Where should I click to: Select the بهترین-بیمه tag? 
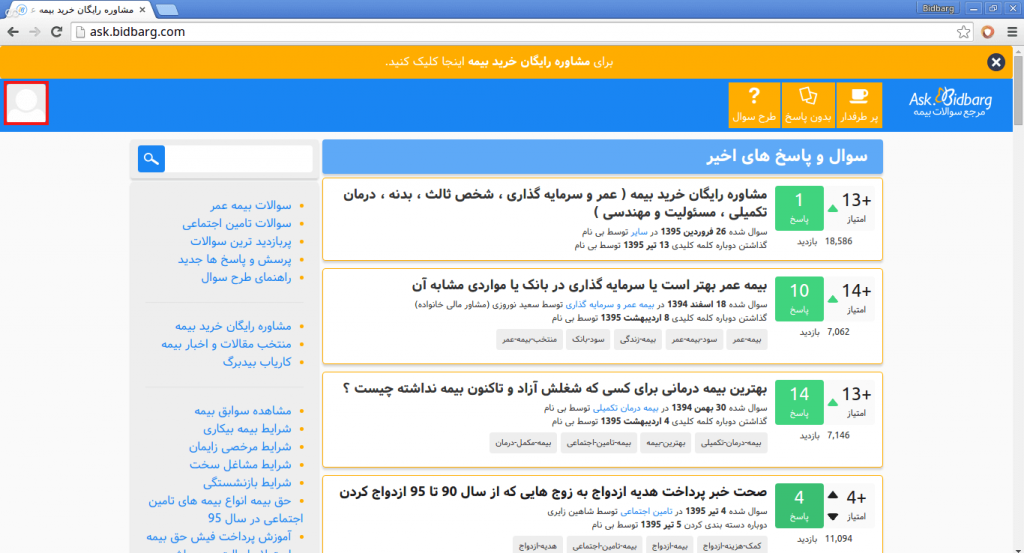665,443
